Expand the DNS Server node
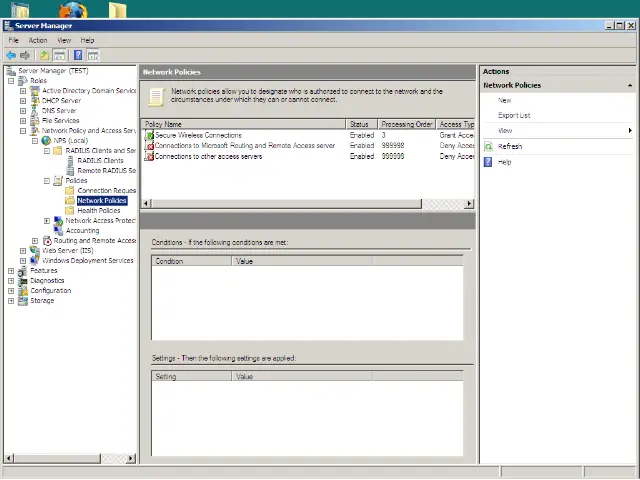Viewport: 640px width, 480px height. tap(23, 111)
